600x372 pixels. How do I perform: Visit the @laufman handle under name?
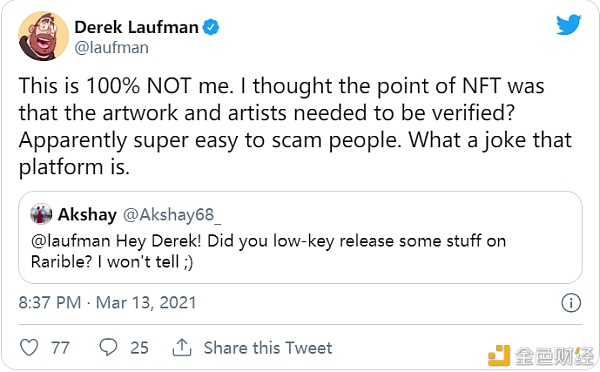click(x=111, y=48)
